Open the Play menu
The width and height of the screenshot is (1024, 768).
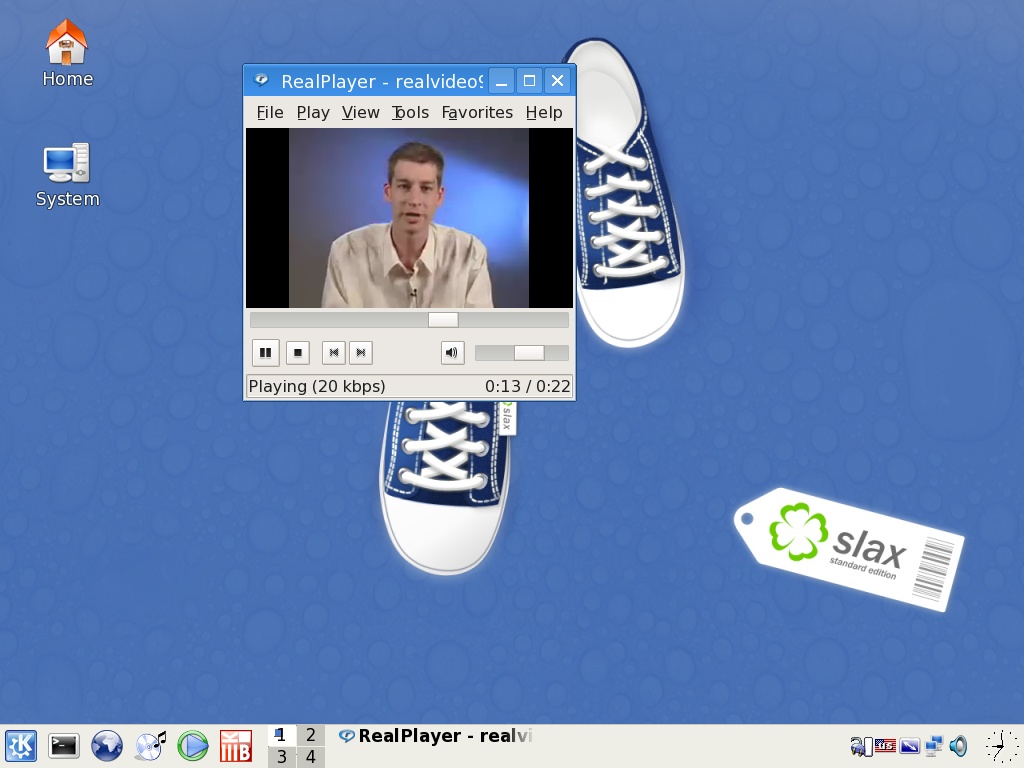coord(313,112)
